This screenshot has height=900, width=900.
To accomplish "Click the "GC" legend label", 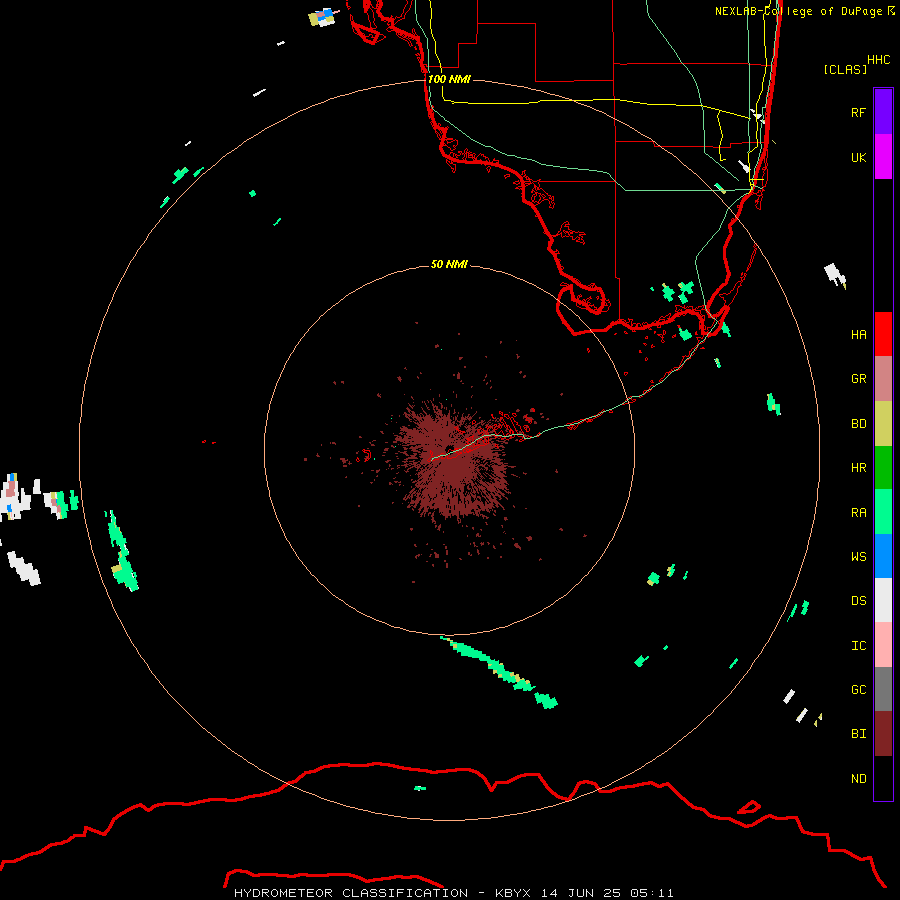I will pos(858,690).
